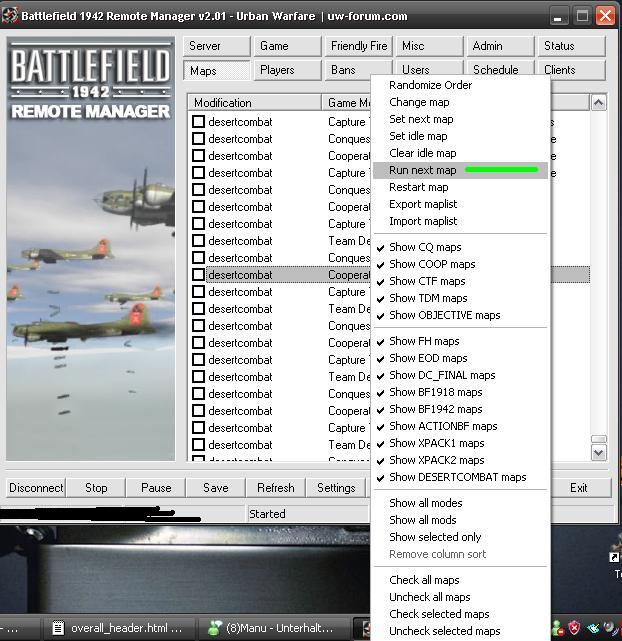
Task: Open the Status tab
Action: 572,46
